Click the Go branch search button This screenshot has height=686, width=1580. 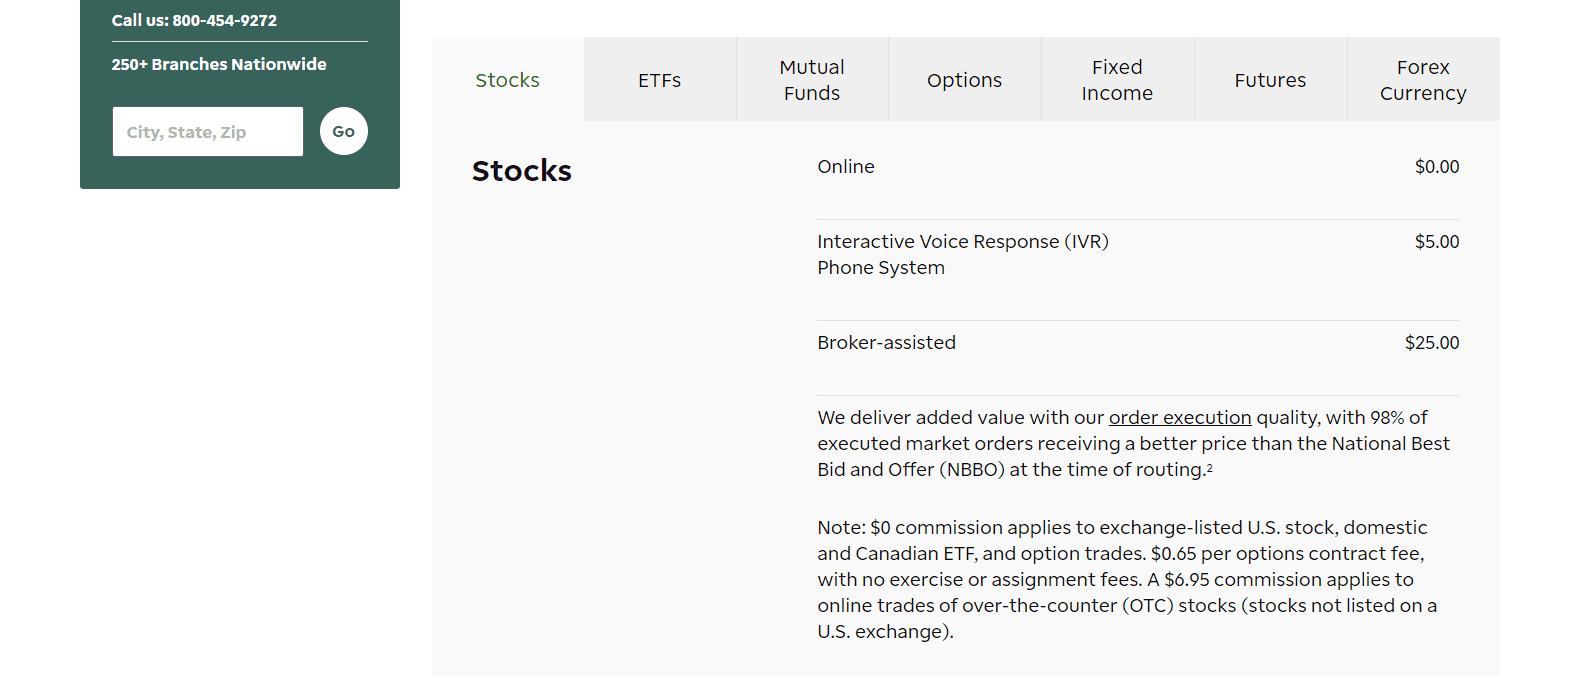click(x=343, y=130)
